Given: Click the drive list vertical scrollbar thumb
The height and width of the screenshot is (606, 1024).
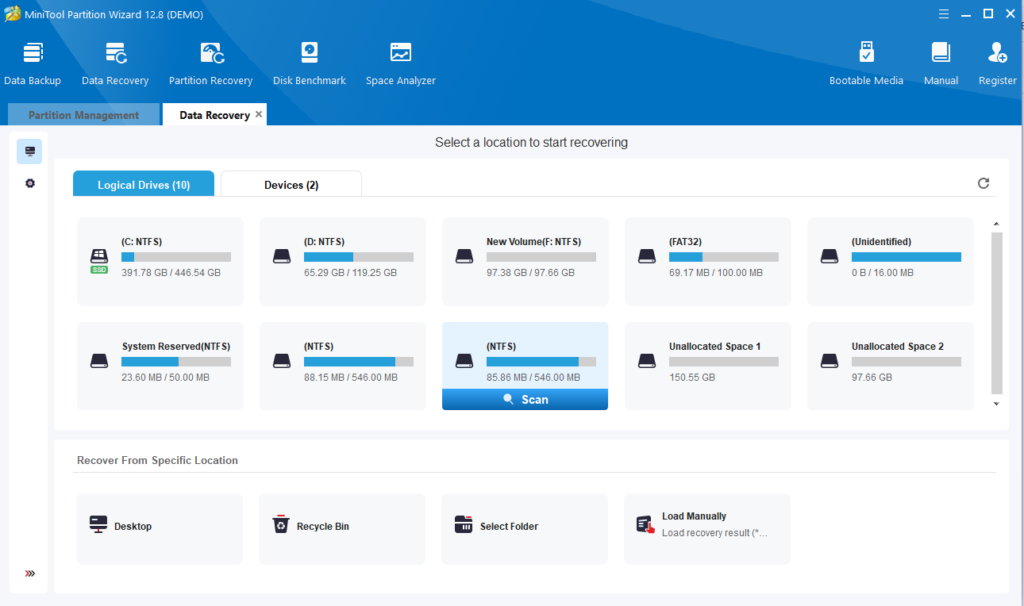Looking at the screenshot, I should pos(996,313).
